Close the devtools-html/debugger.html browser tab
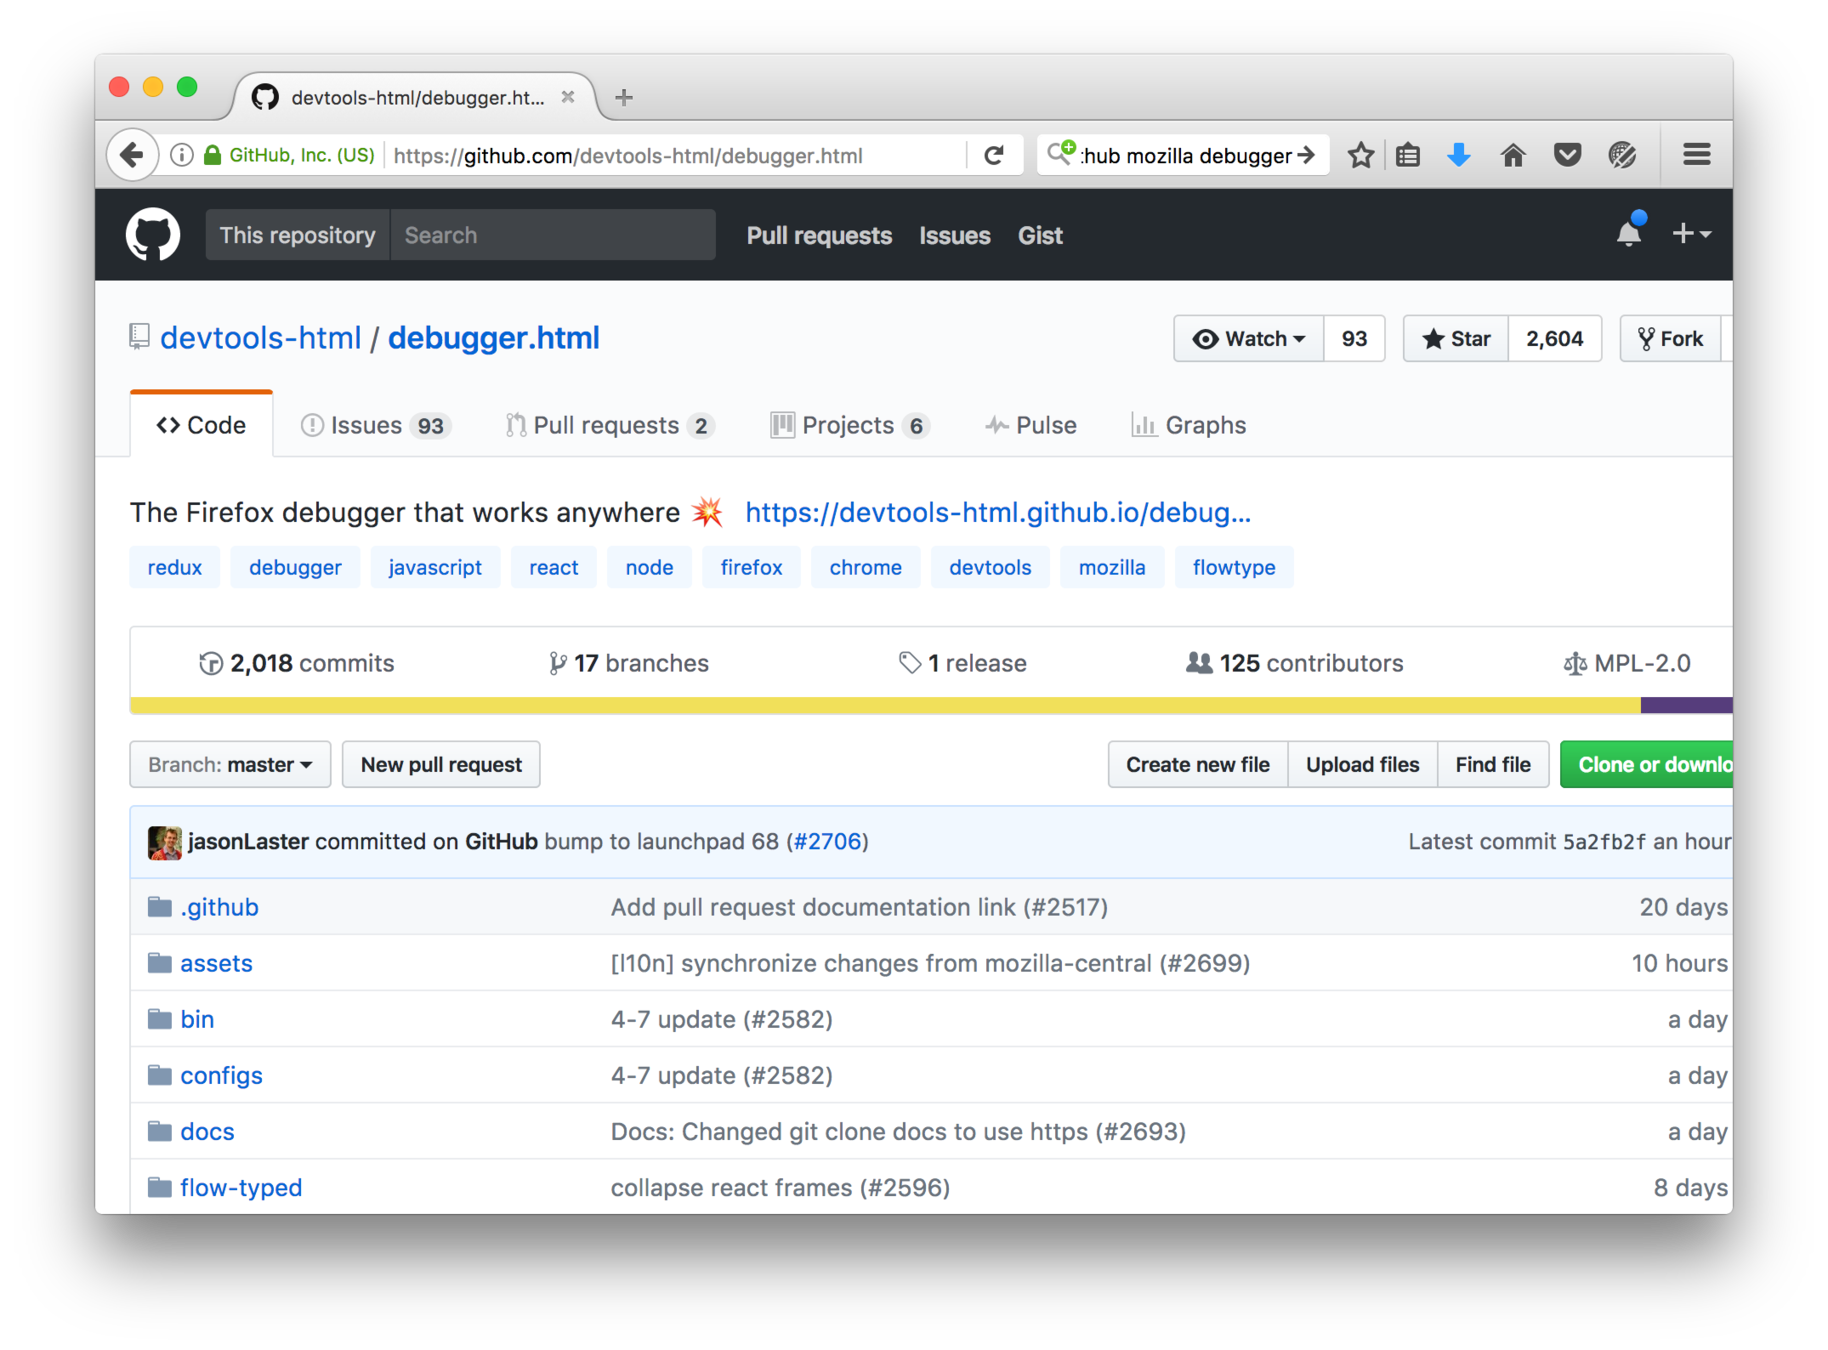Image resolution: width=1828 pixels, height=1350 pixels. click(x=568, y=97)
